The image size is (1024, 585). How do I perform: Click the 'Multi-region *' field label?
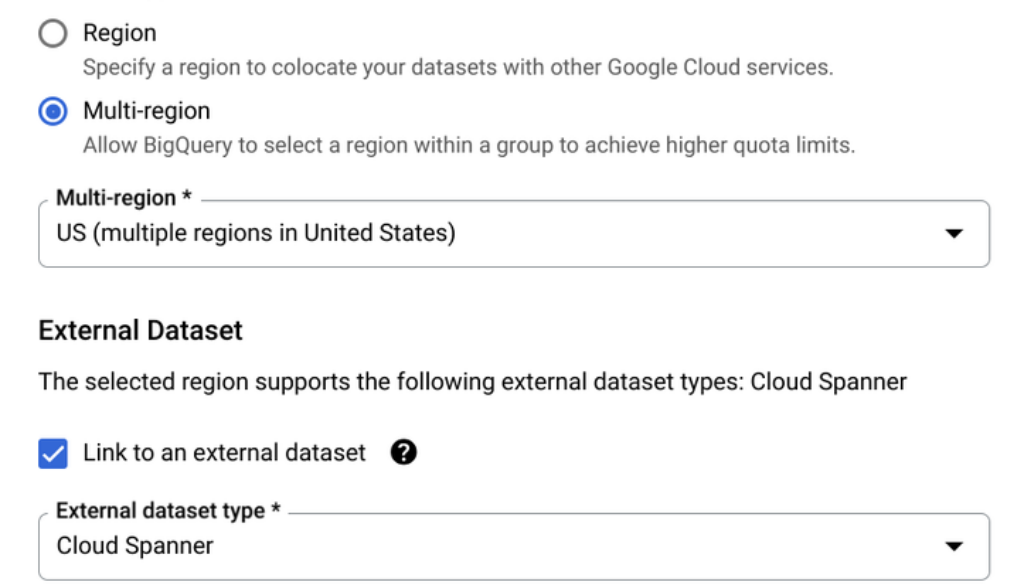(x=123, y=198)
